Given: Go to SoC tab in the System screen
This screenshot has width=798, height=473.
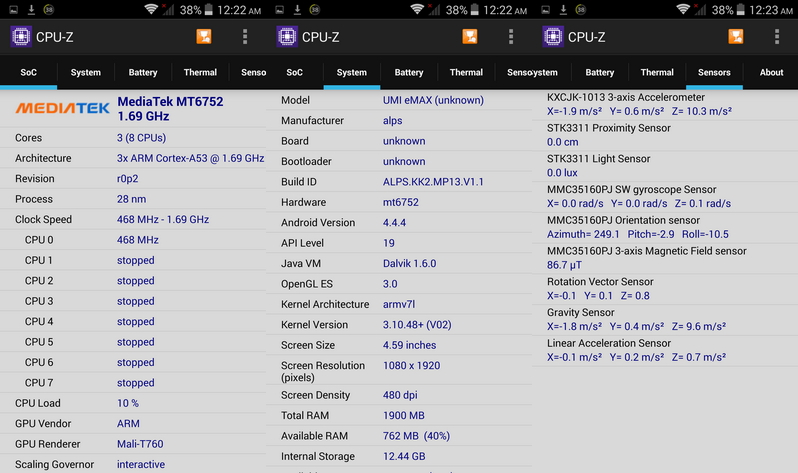Looking at the screenshot, I should coord(294,72).
